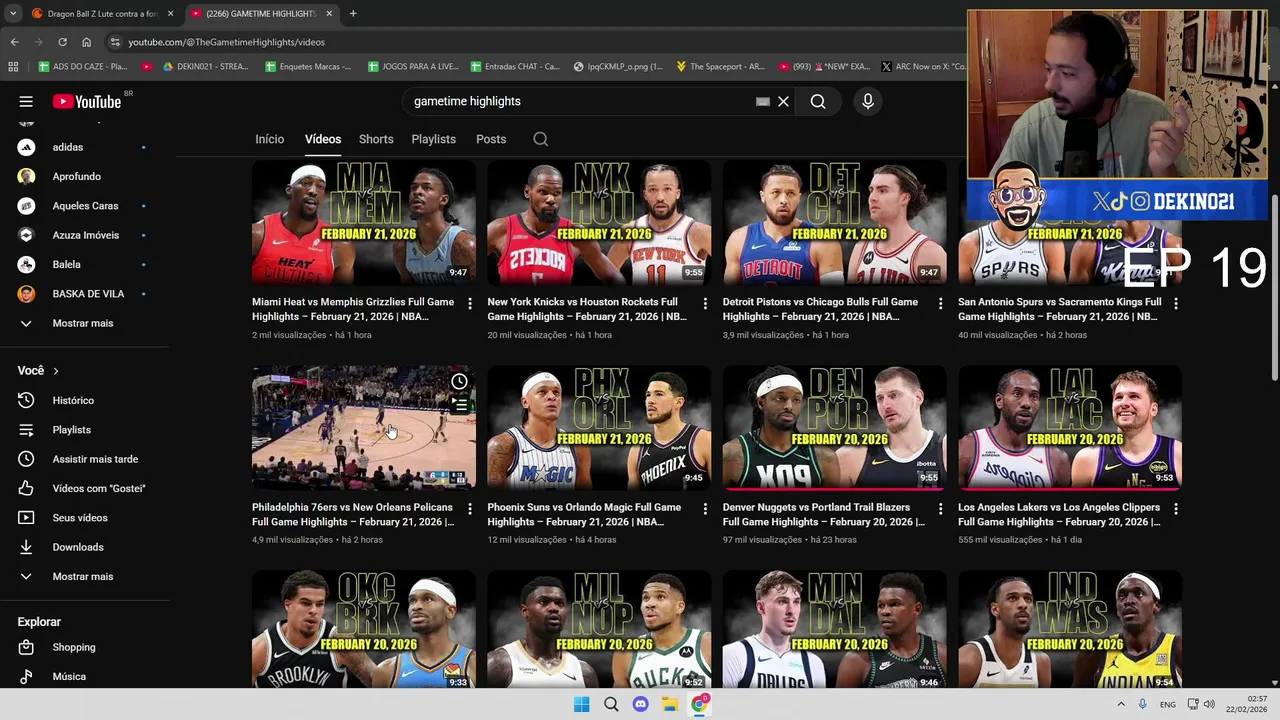Go back with the browser back arrow
The image size is (1280, 720).
pyautogui.click(x=14, y=42)
